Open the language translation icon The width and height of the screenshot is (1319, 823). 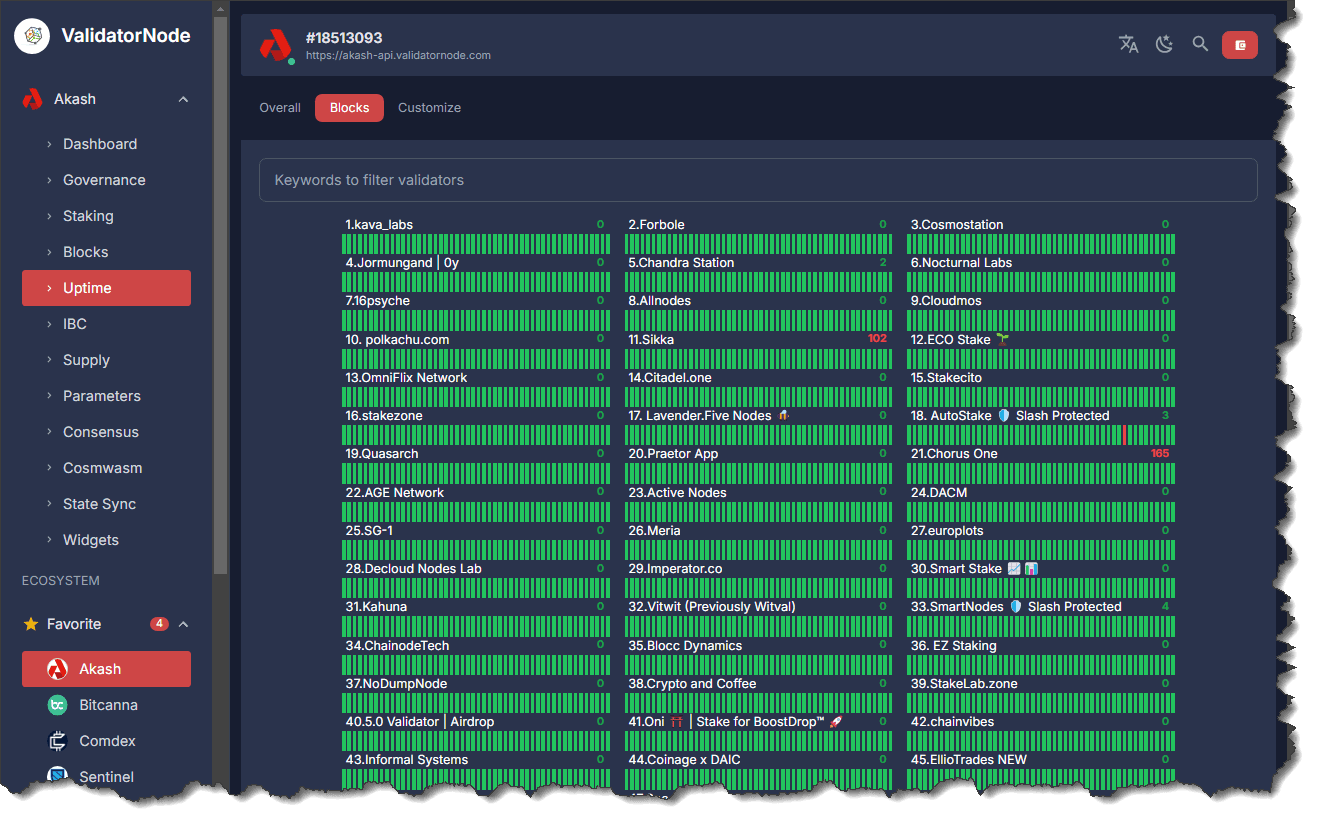tap(1129, 44)
